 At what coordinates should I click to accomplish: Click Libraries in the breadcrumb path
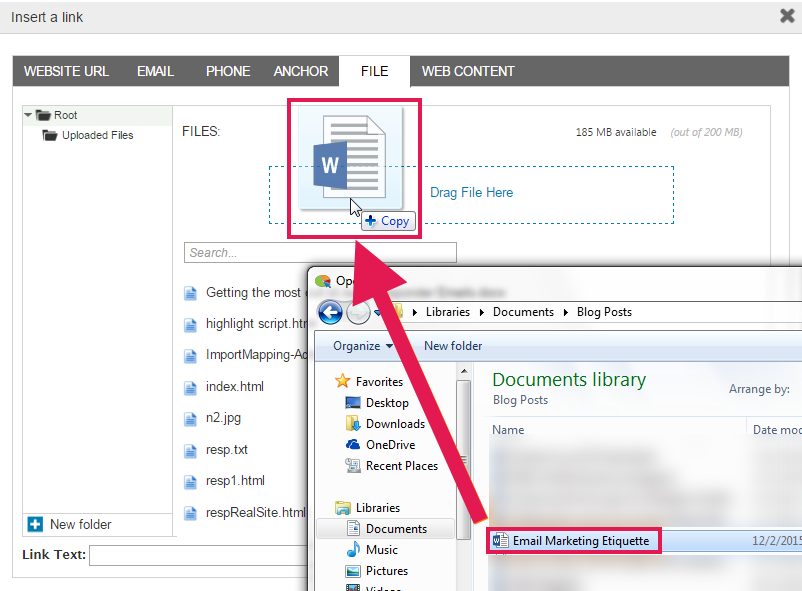[x=448, y=312]
